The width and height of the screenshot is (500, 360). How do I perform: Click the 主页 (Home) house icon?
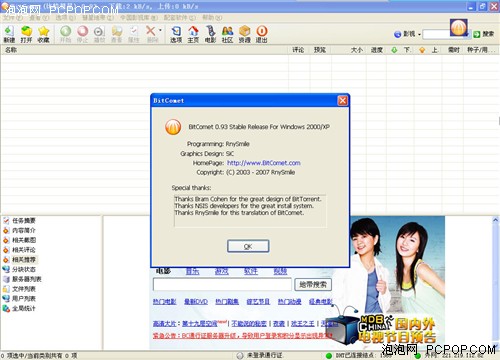click(x=193, y=34)
